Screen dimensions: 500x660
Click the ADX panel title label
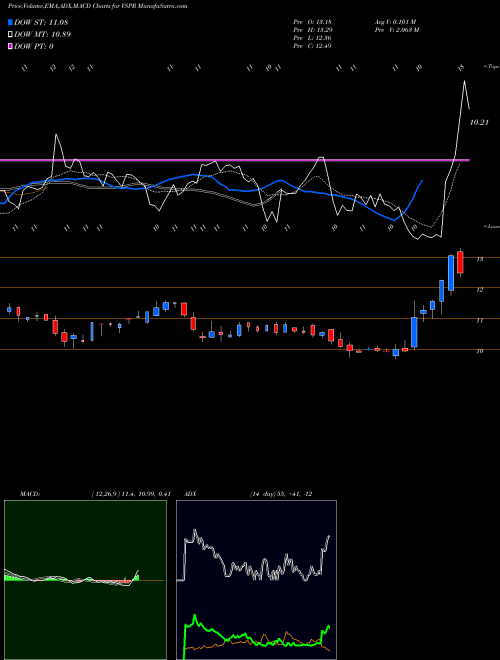coord(191,494)
